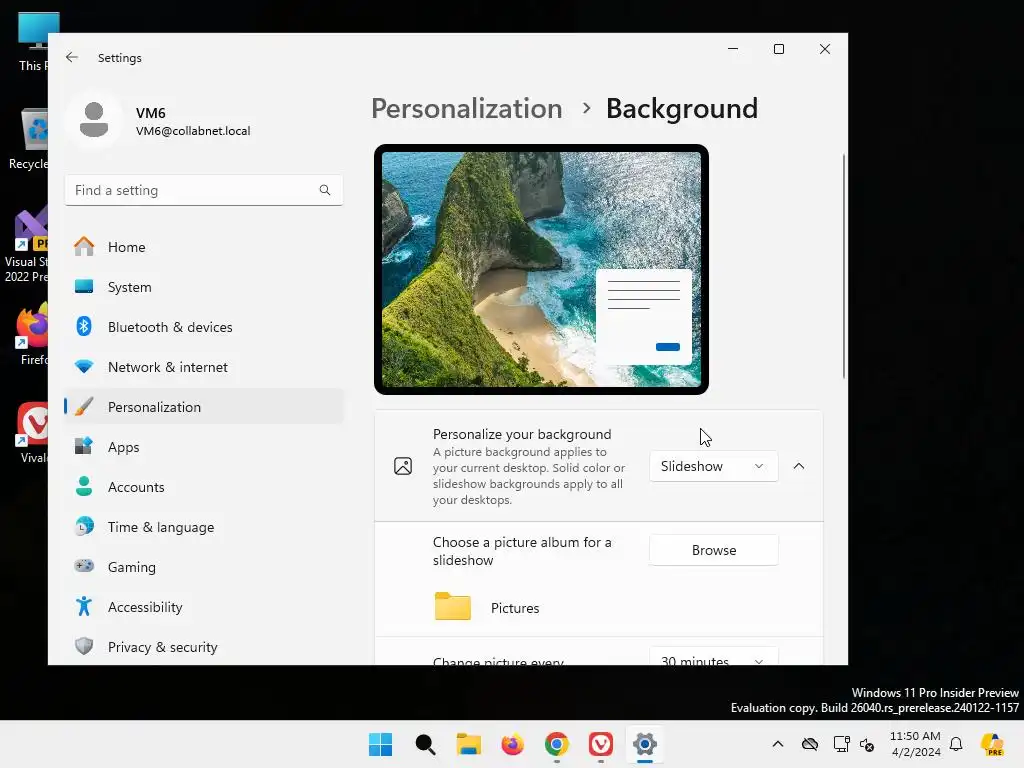Image resolution: width=1024 pixels, height=768 pixels.
Task: Open taskbar Search
Action: [425, 744]
